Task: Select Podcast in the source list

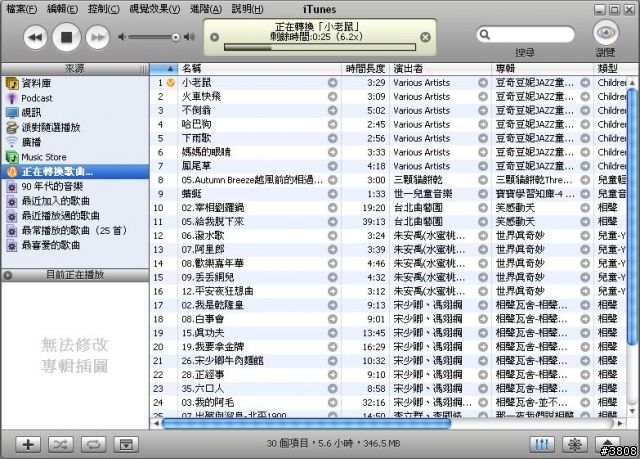Action: 75,98
